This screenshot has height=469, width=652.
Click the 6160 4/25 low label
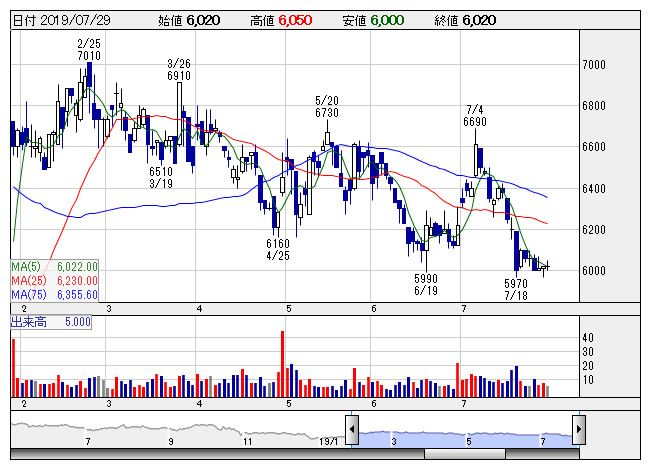278,249
